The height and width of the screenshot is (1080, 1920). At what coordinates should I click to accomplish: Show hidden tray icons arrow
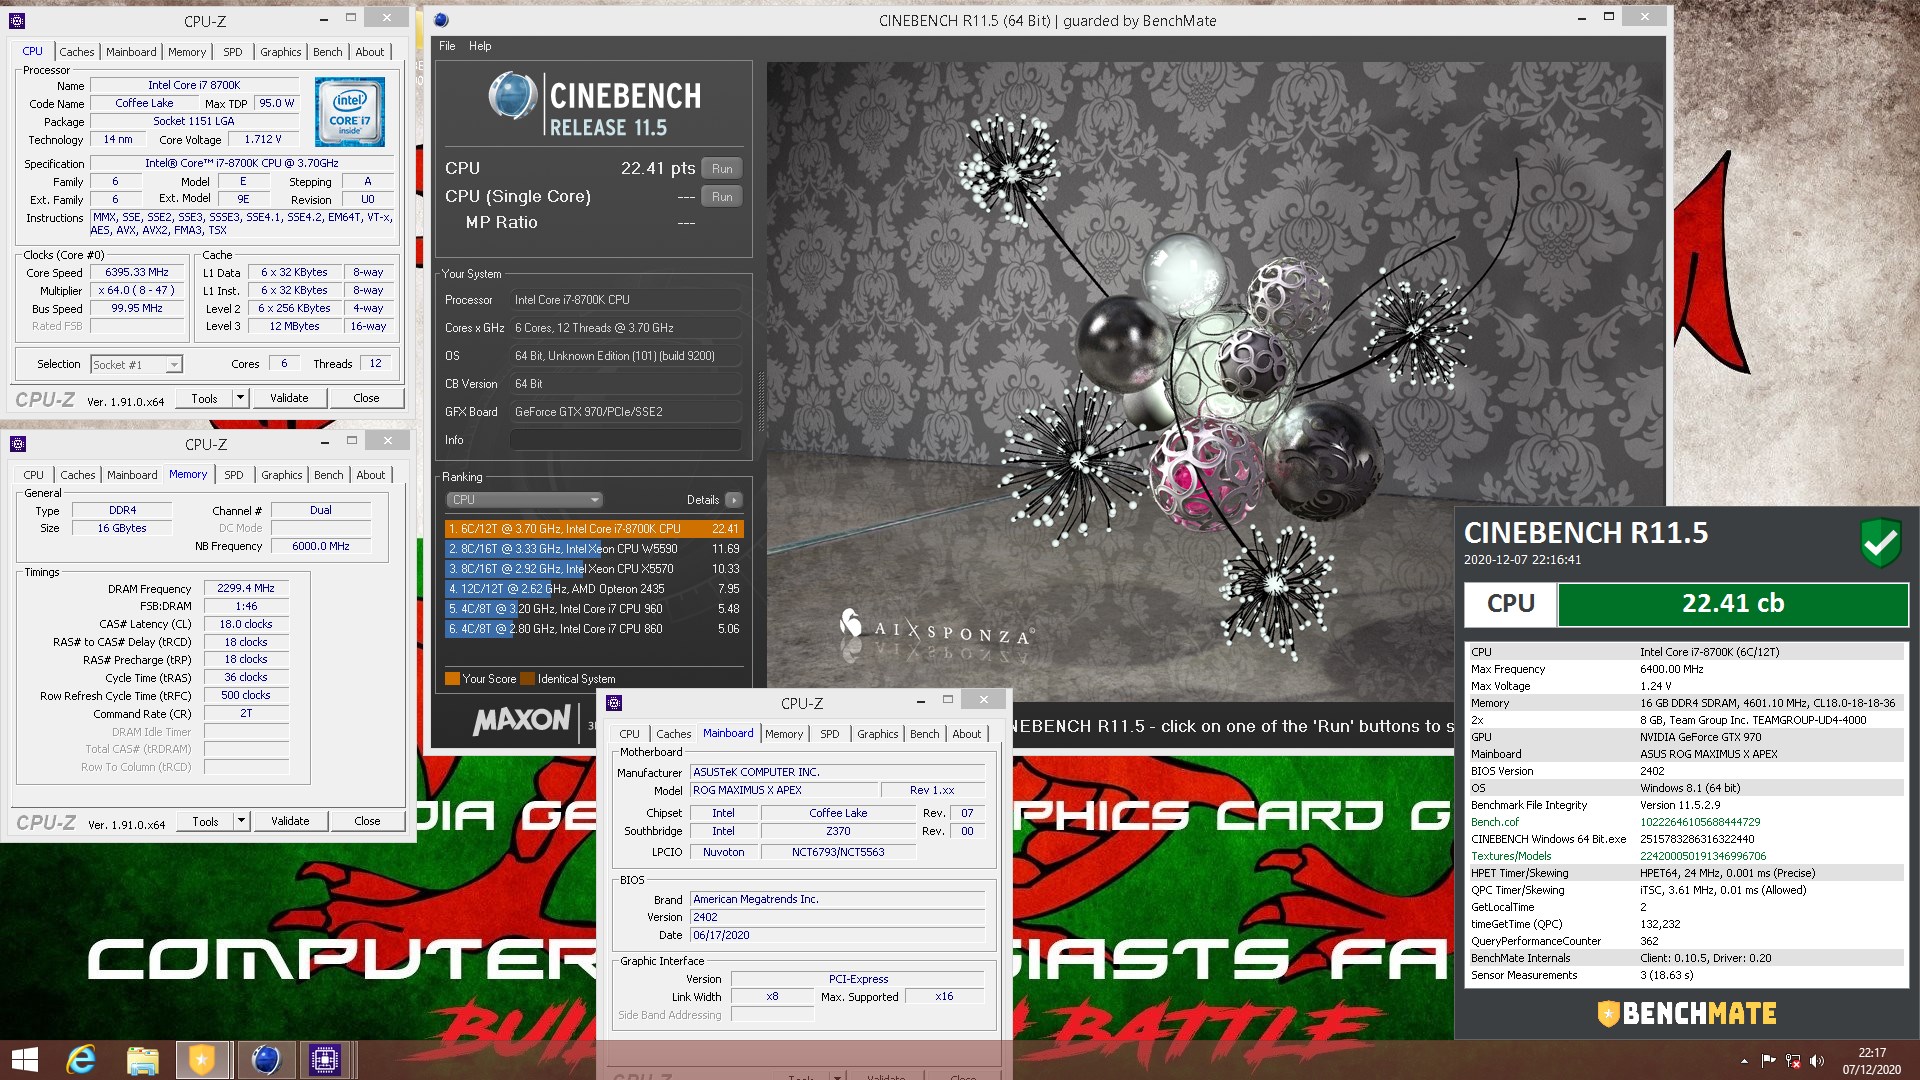click(x=1744, y=1060)
